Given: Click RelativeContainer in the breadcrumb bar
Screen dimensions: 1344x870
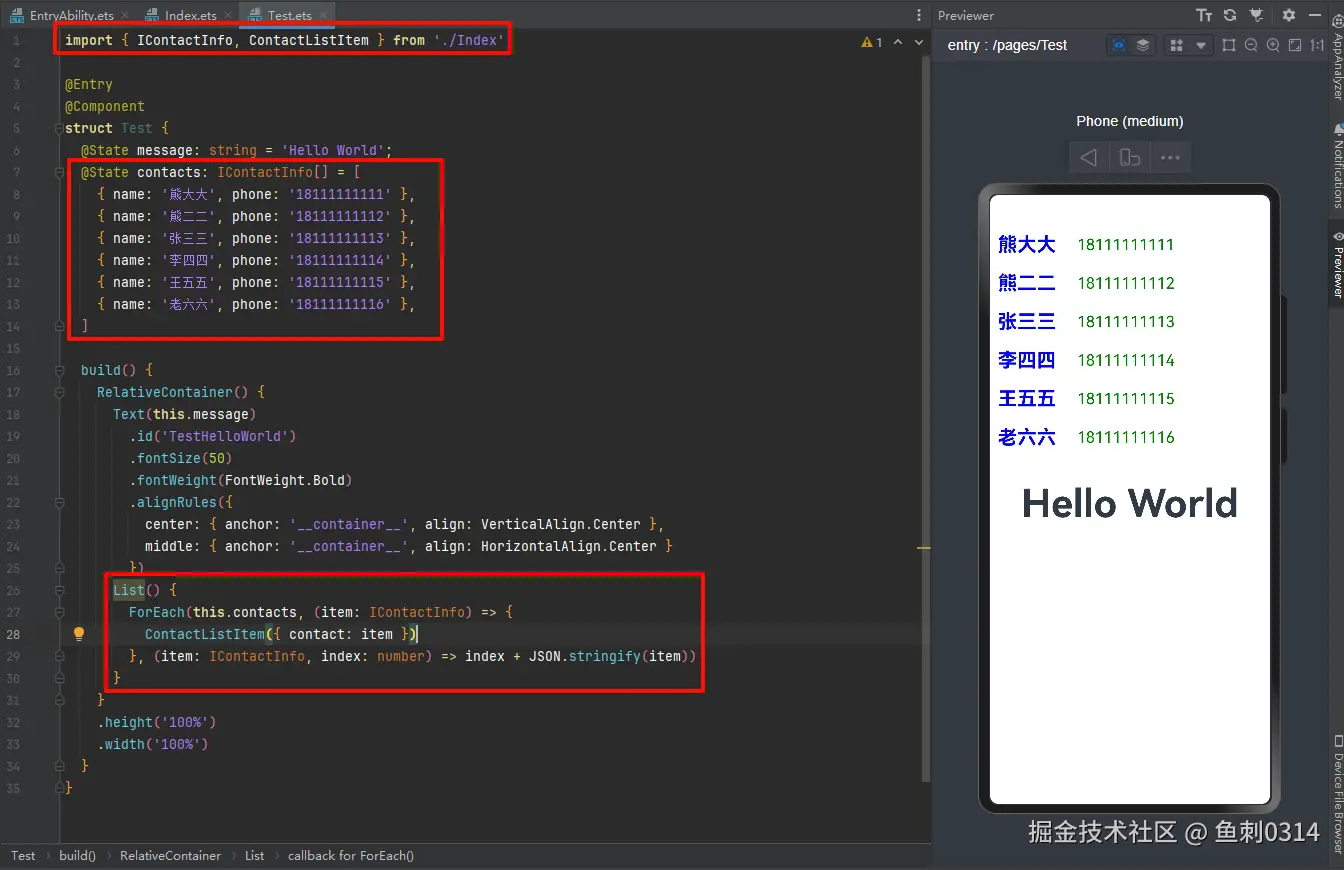Looking at the screenshot, I should click(170, 856).
